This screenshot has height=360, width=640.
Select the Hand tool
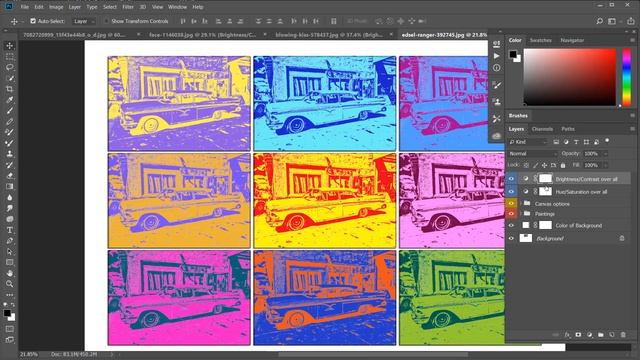[x=10, y=273]
